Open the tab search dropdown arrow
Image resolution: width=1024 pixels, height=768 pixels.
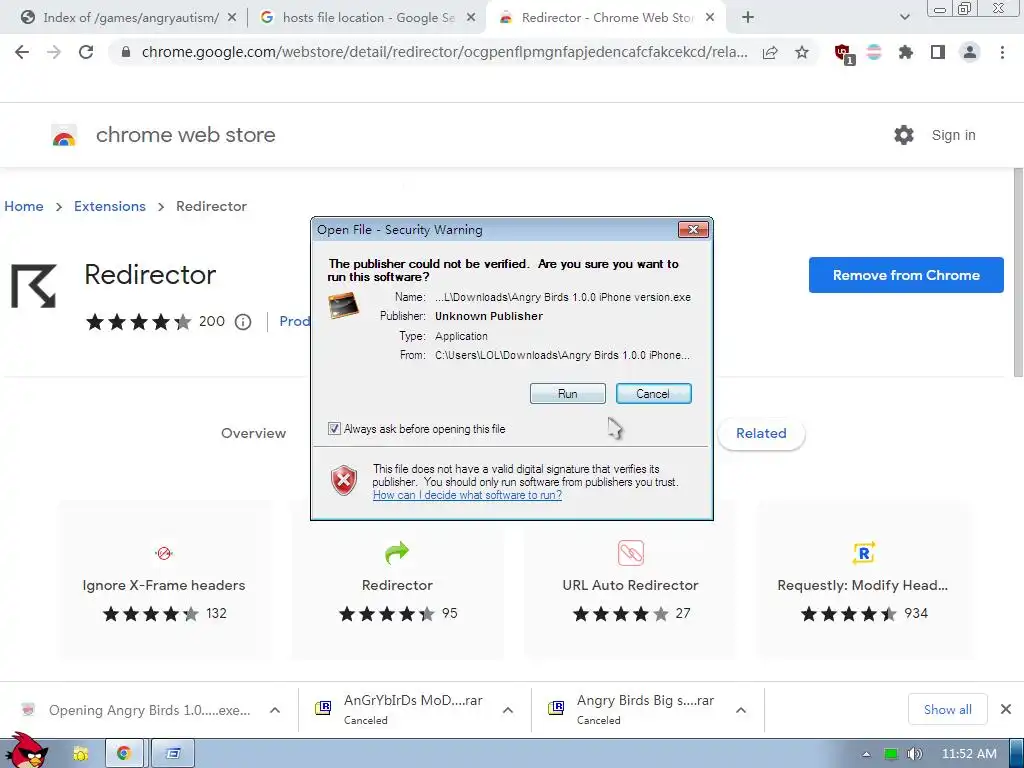(x=904, y=17)
